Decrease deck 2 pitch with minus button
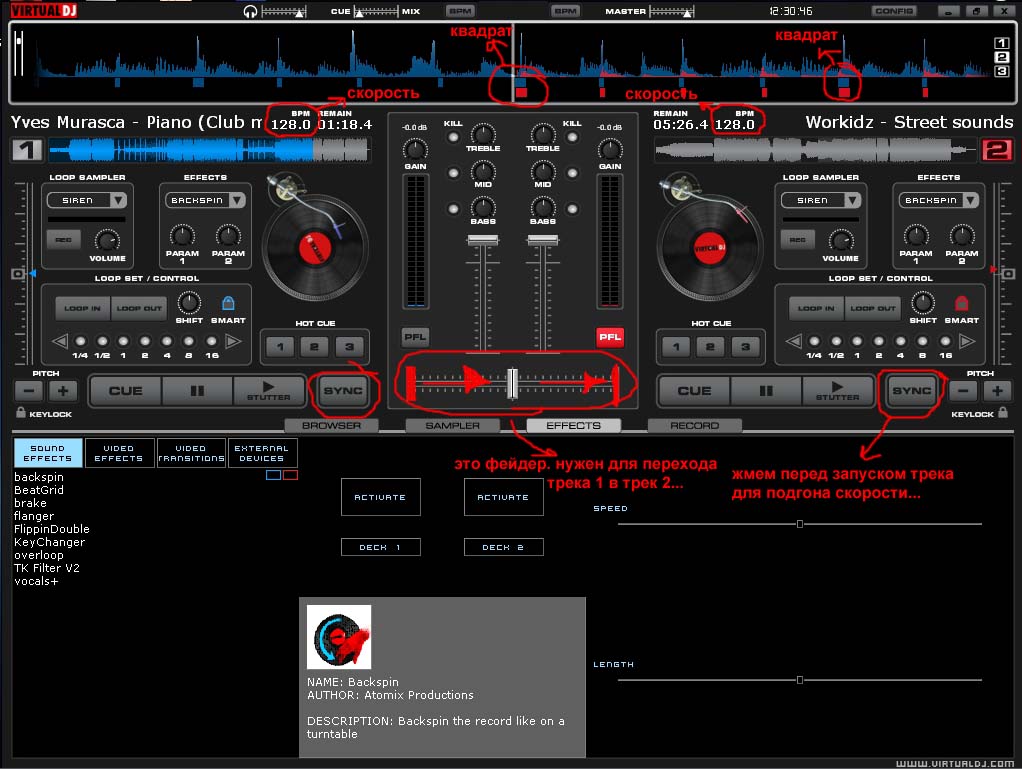1022x769 pixels. [963, 391]
